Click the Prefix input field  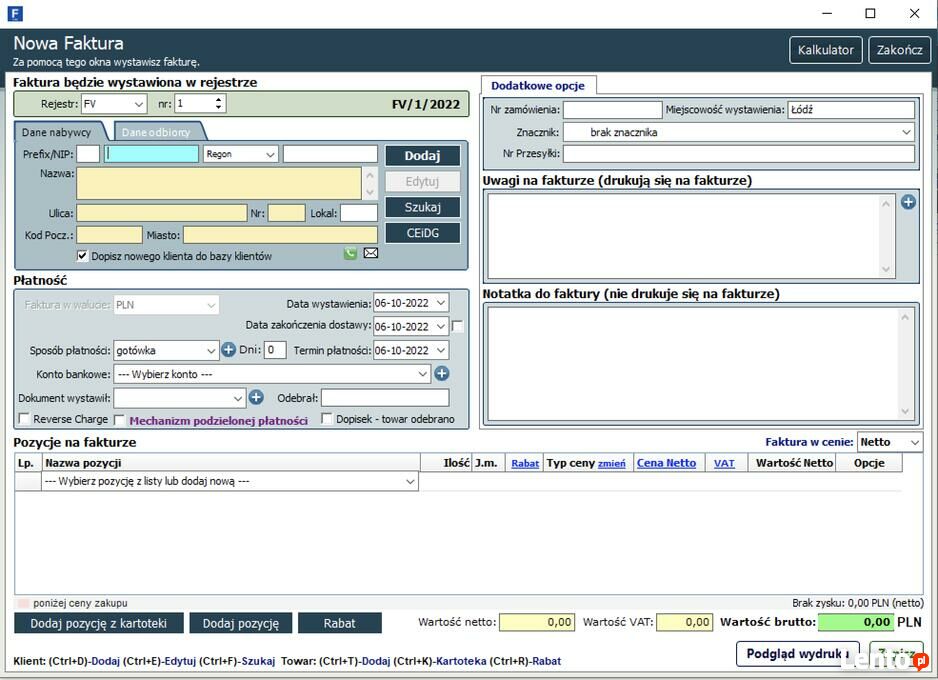(88, 154)
